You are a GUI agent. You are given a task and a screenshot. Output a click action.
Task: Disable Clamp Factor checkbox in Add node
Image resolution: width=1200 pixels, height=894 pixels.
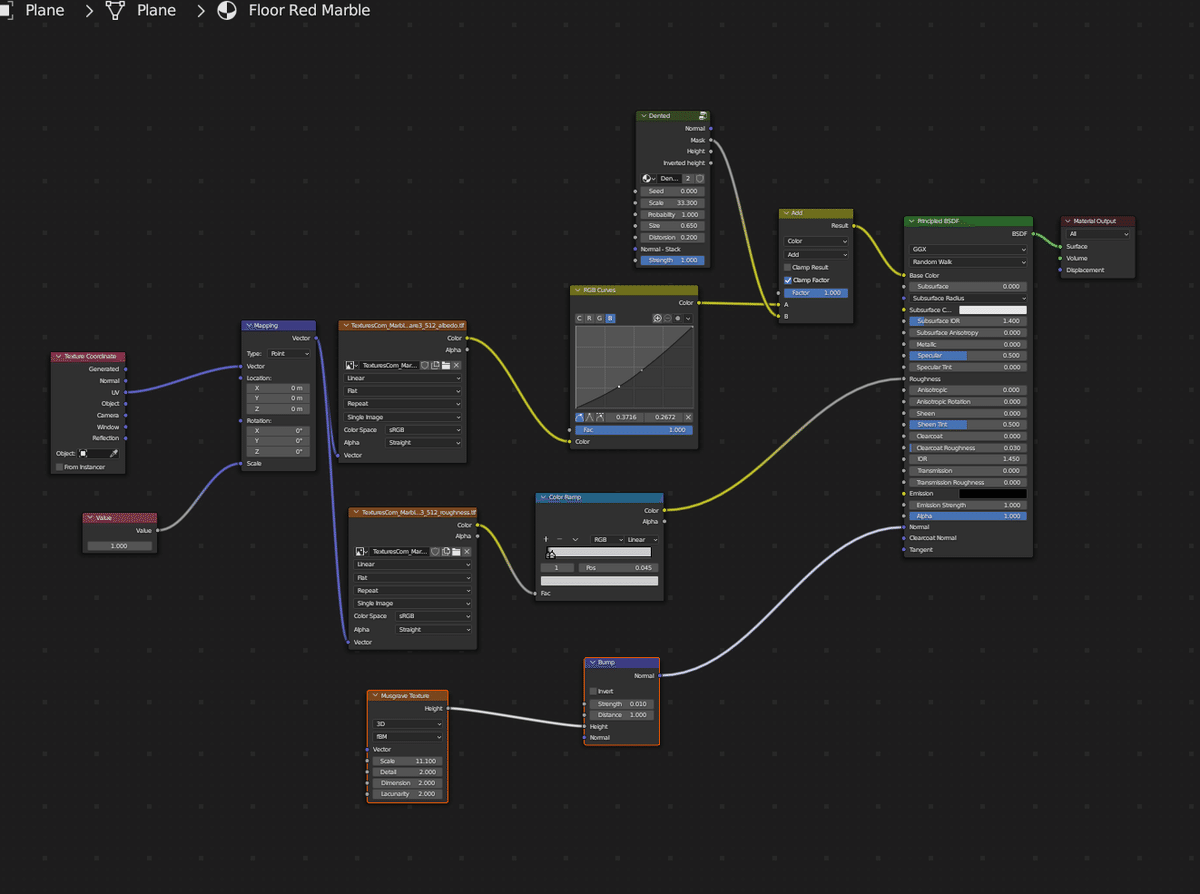788,280
